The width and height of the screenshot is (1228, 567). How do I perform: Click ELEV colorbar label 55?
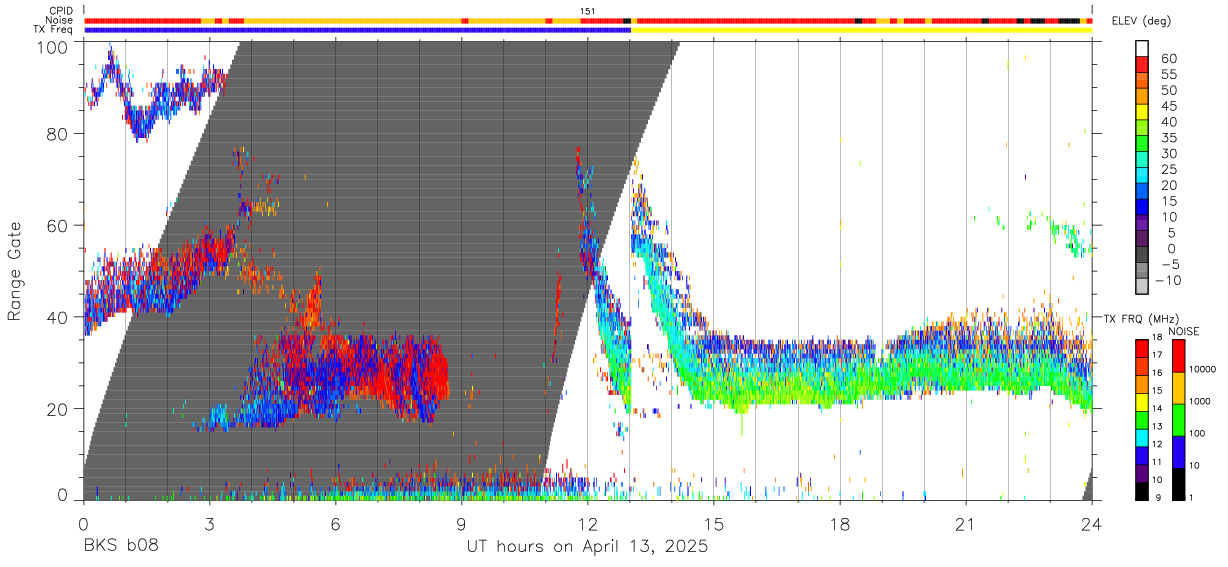(x=1167, y=75)
